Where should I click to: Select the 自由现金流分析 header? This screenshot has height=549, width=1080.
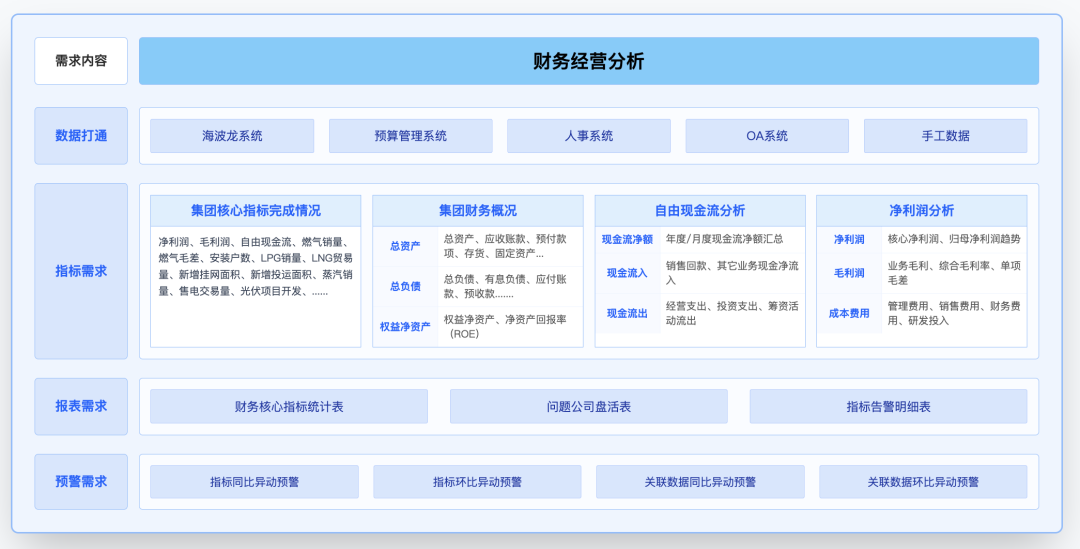pos(699,211)
